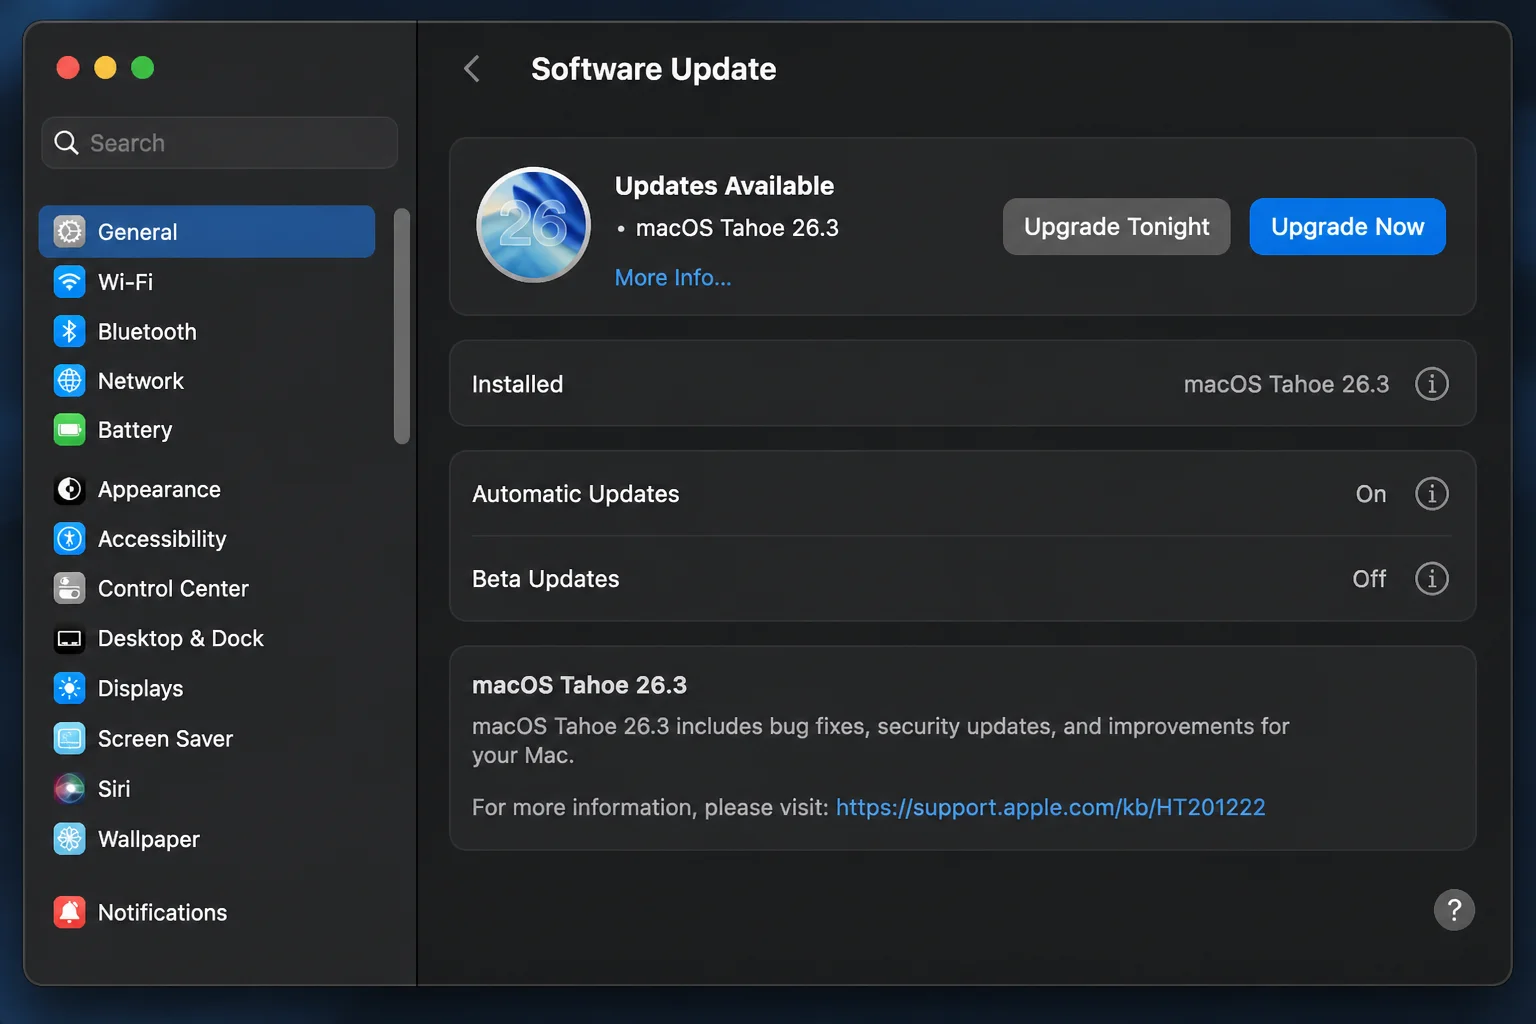Show info for Installed macOS version
The width and height of the screenshot is (1536, 1024).
pyautogui.click(x=1431, y=384)
